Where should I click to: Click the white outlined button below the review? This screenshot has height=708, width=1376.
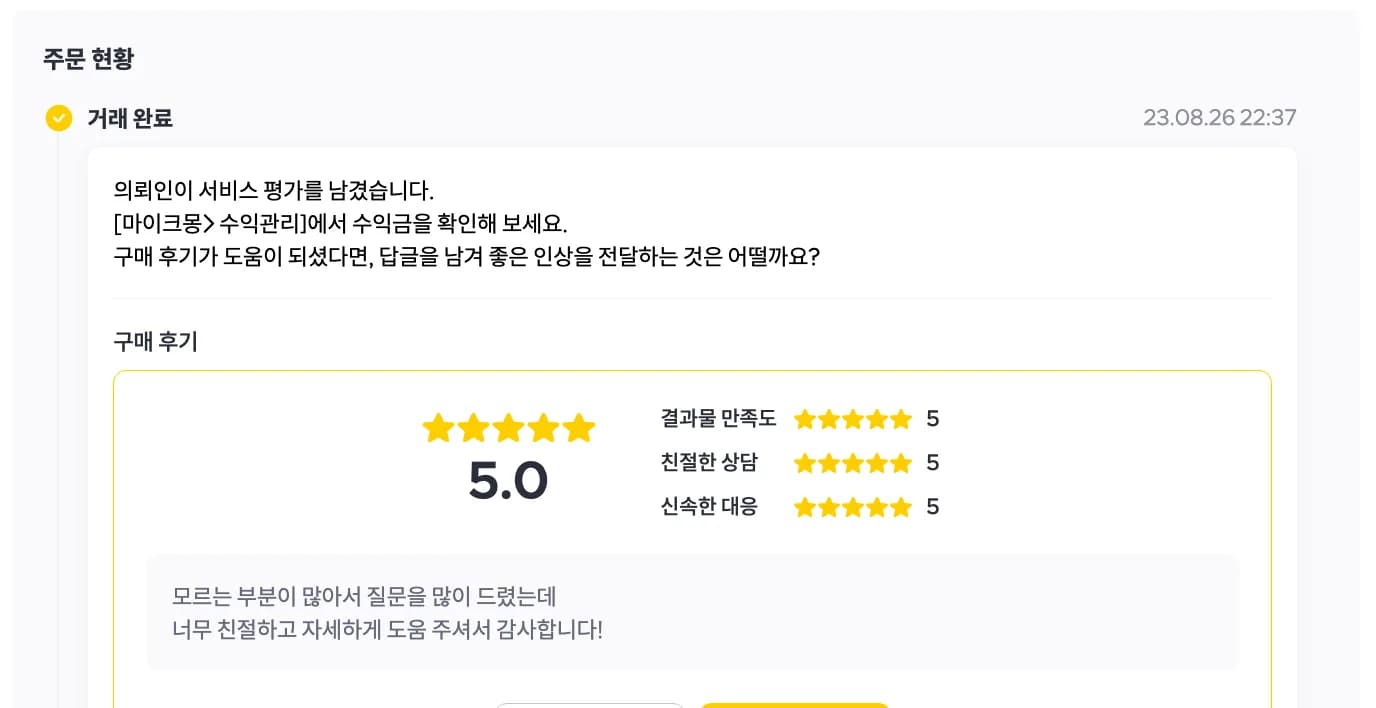tap(589, 705)
